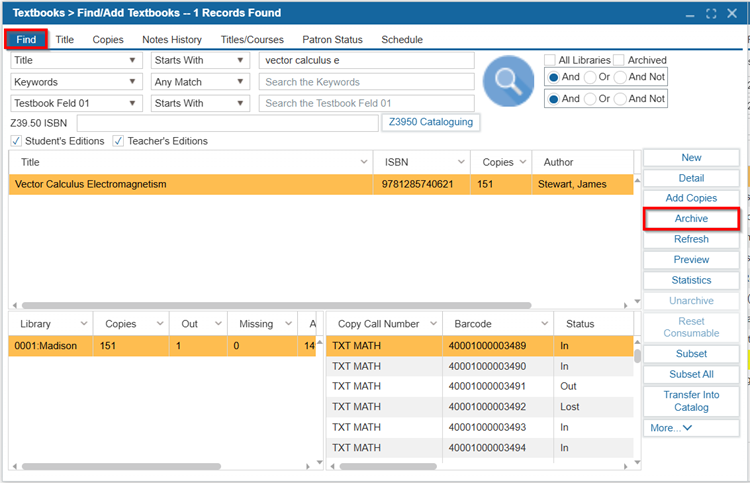Switch to the Find tab

pos(26,39)
